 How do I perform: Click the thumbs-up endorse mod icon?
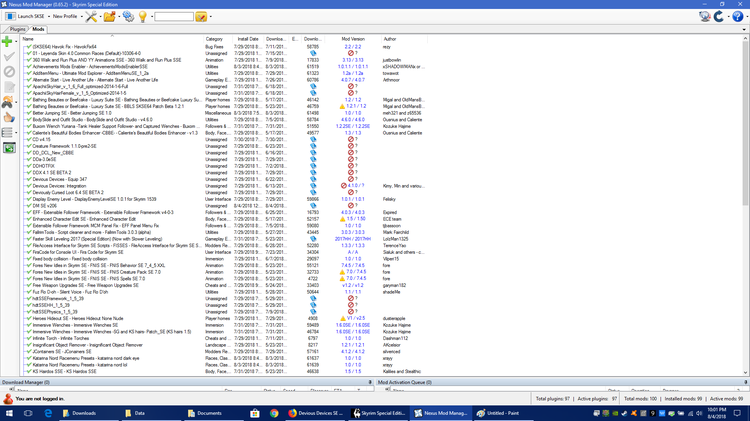point(9,117)
